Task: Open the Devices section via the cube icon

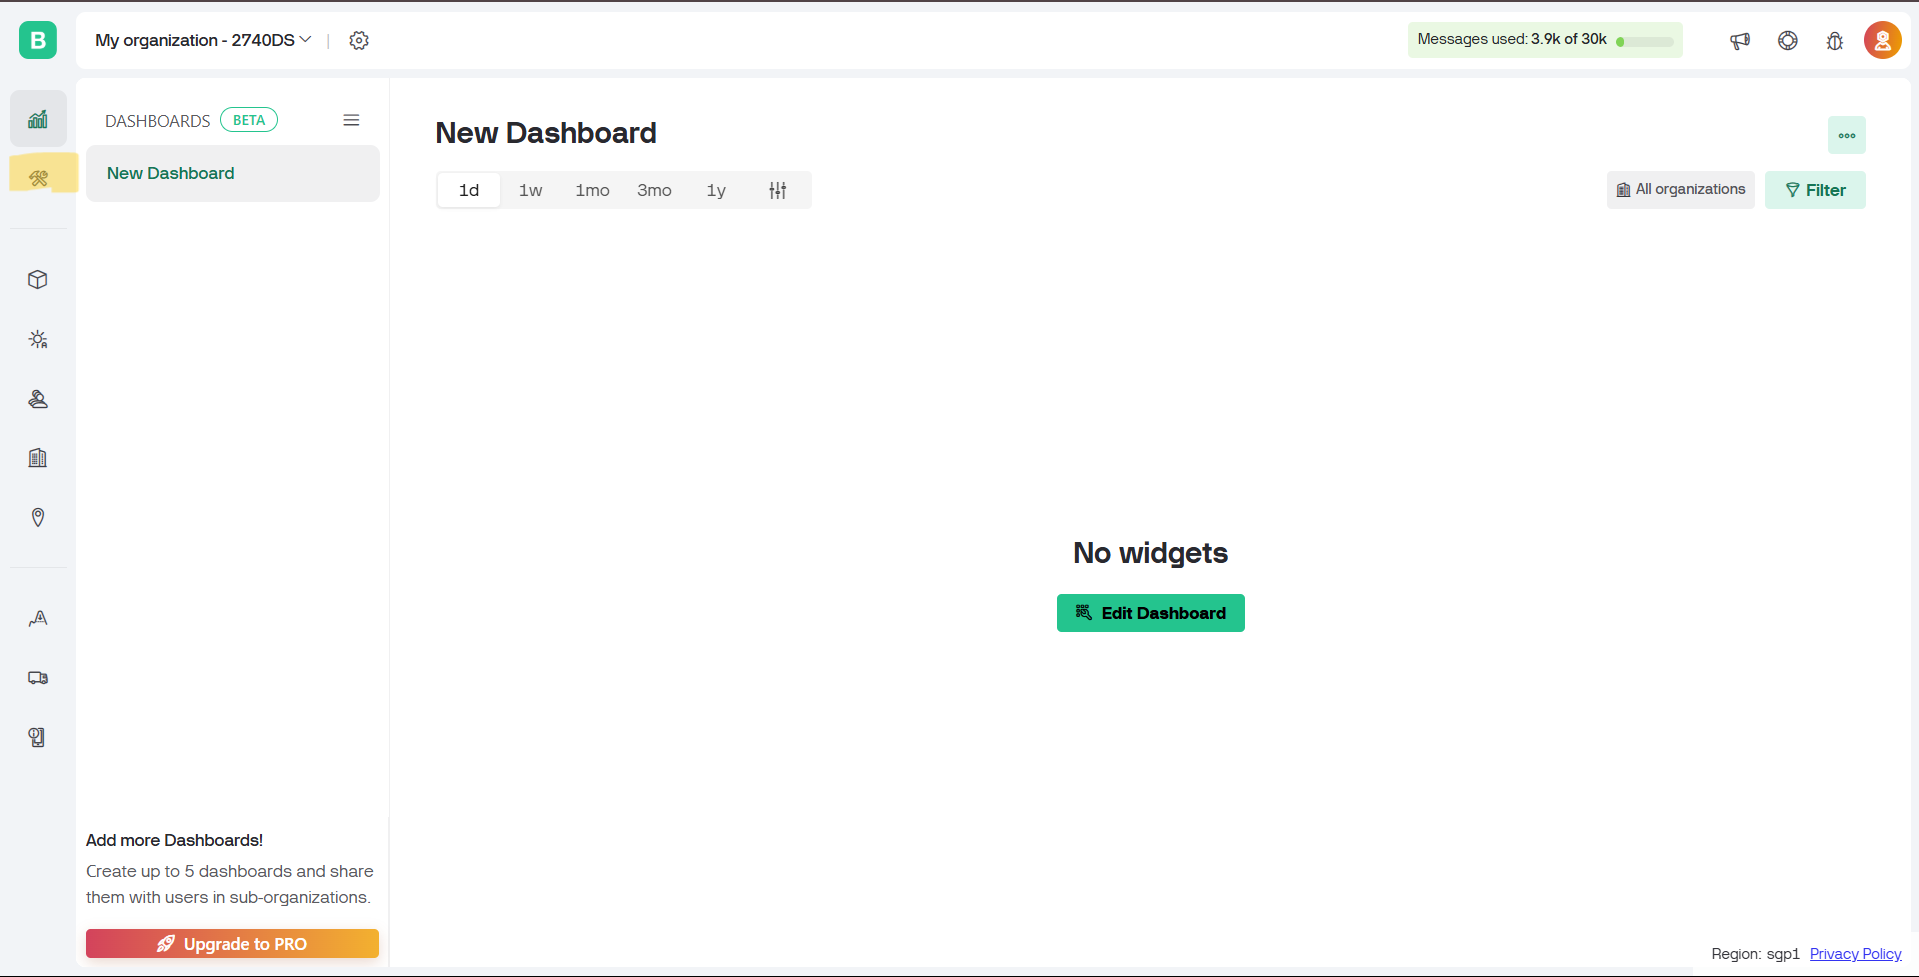Action: click(x=38, y=280)
